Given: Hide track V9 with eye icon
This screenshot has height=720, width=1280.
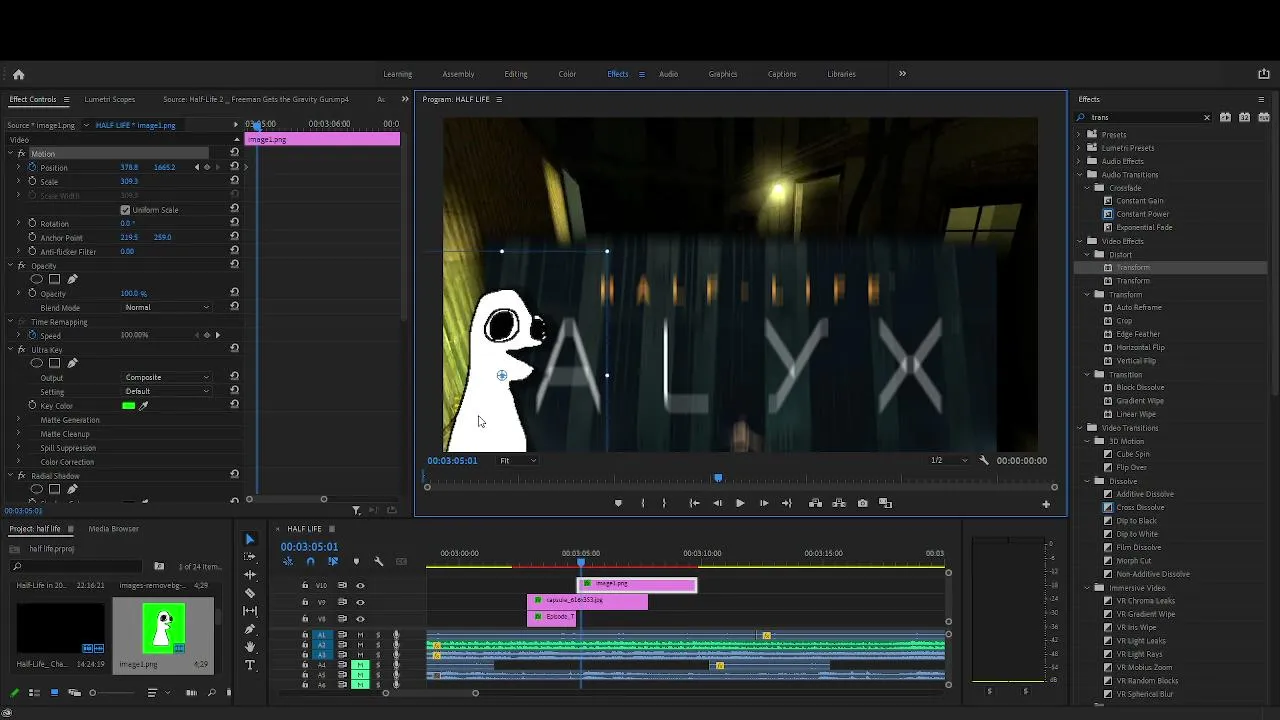Looking at the screenshot, I should pyautogui.click(x=360, y=602).
